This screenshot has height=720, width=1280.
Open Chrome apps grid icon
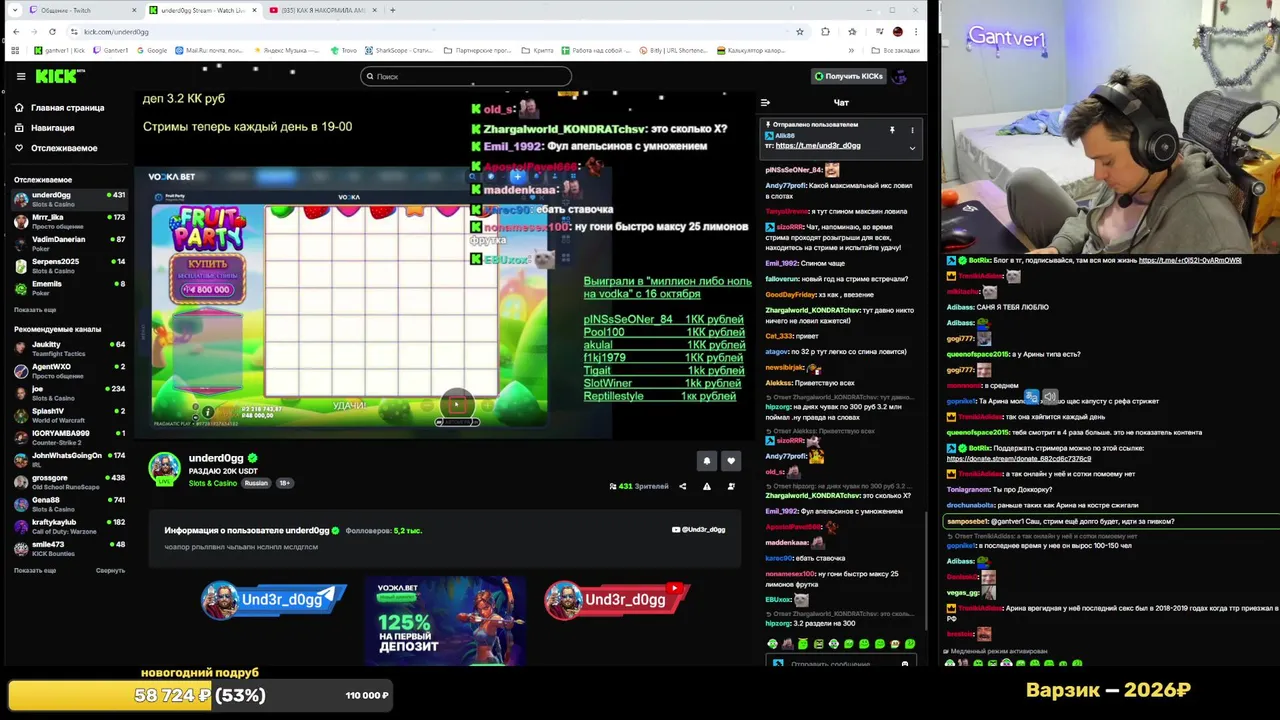pyautogui.click(x=15, y=50)
